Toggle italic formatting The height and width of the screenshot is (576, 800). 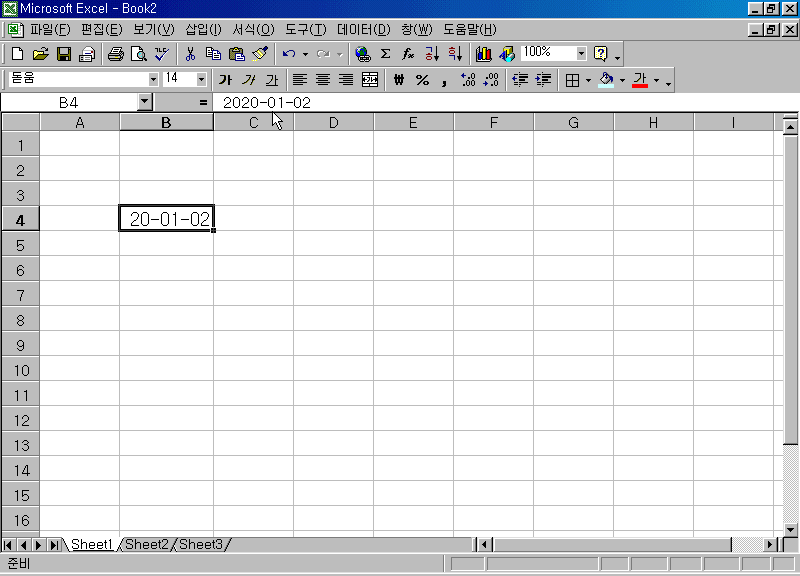coord(248,80)
